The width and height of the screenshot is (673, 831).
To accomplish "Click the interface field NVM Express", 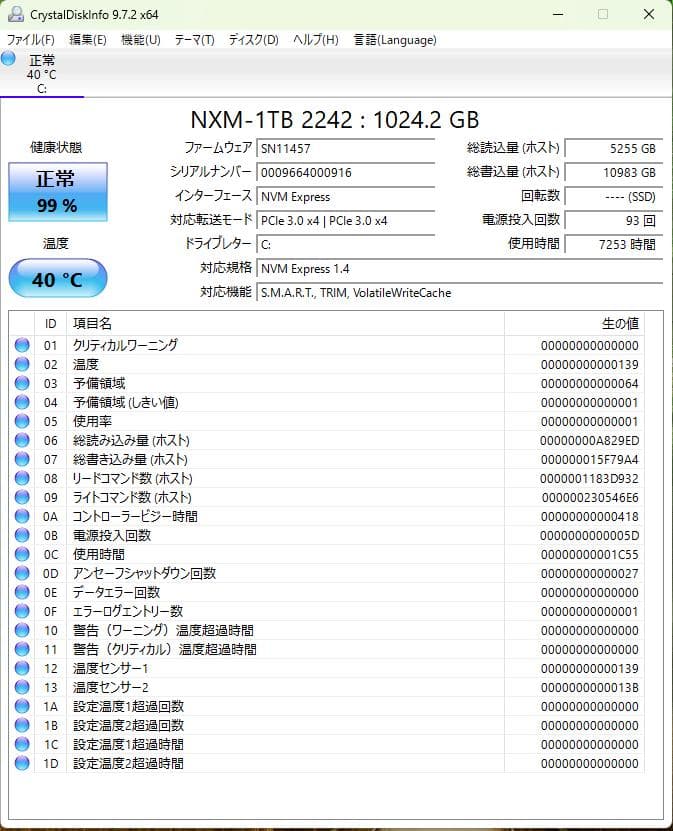I will [x=345, y=197].
